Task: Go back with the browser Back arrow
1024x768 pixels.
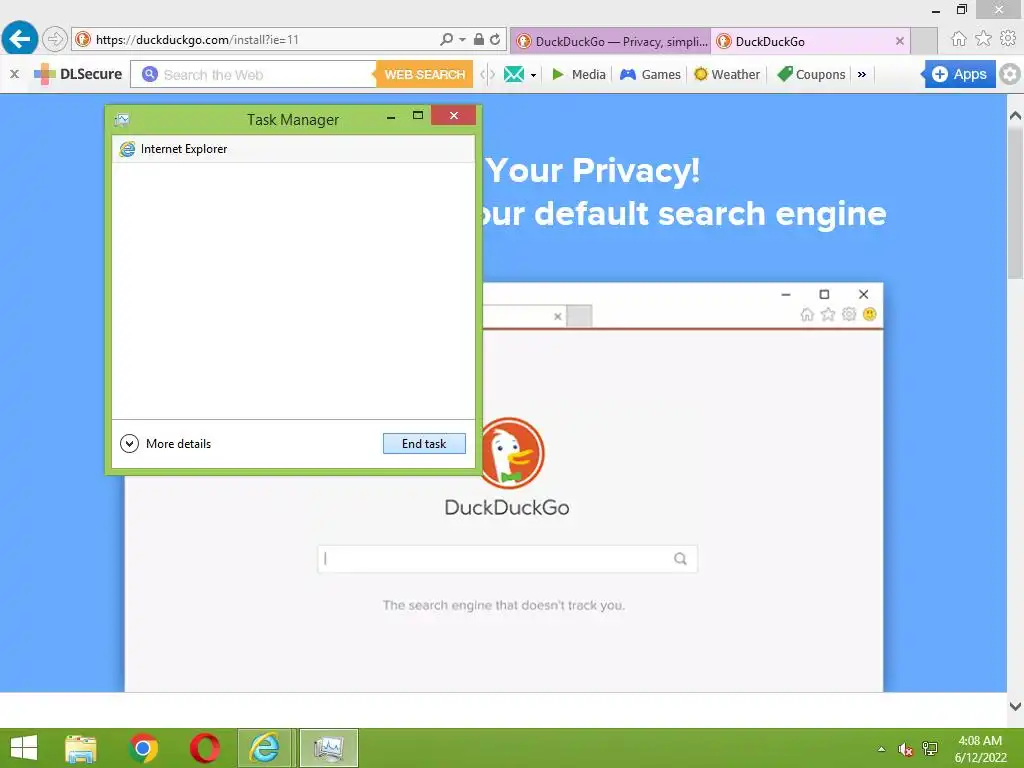Action: [x=20, y=39]
